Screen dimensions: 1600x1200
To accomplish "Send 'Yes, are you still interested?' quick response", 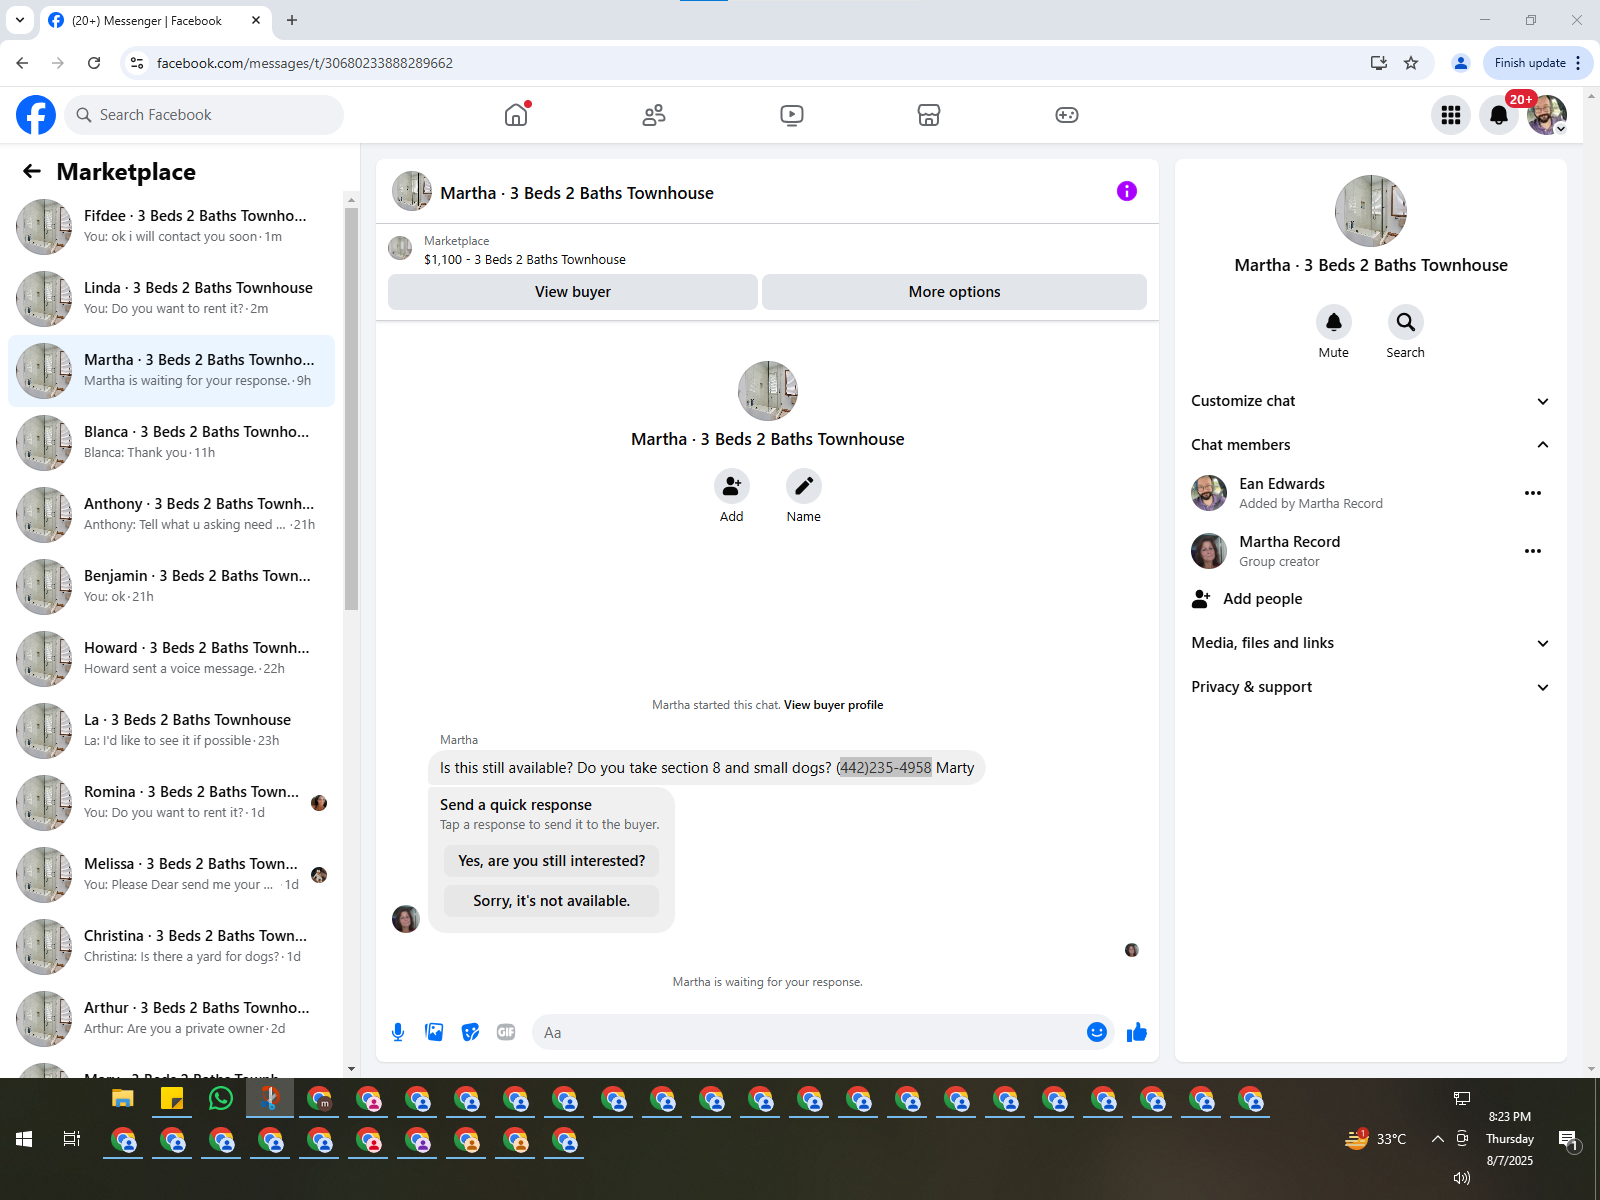I will (552, 861).
